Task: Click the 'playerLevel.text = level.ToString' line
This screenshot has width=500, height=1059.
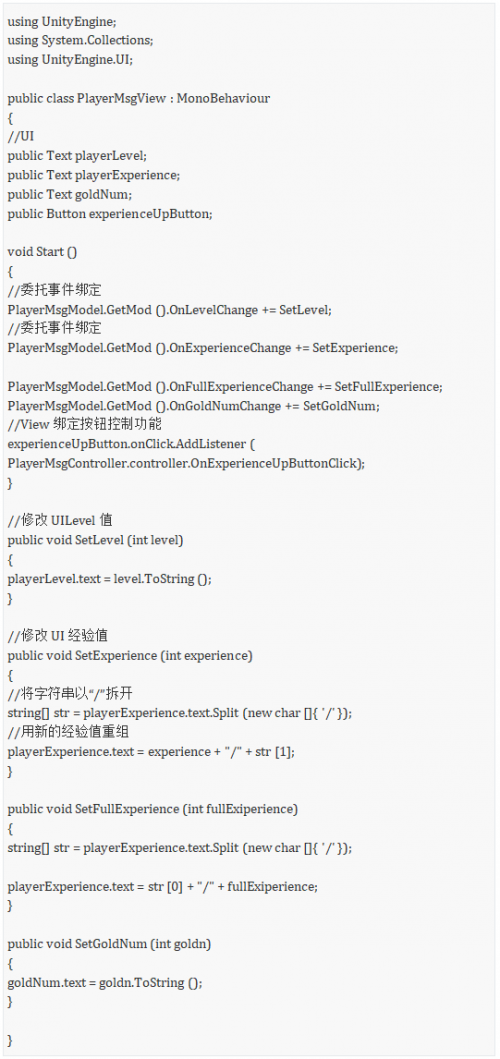Action: click(x=109, y=579)
